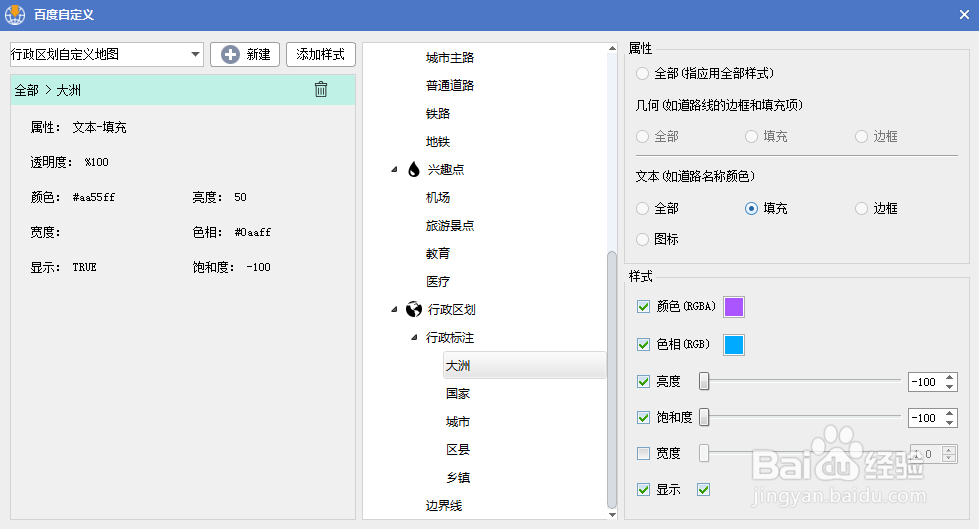The width and height of the screenshot is (979, 529).
Task: Collapse the 行政标注 tree node arrow
Action: pyautogui.click(x=414, y=337)
